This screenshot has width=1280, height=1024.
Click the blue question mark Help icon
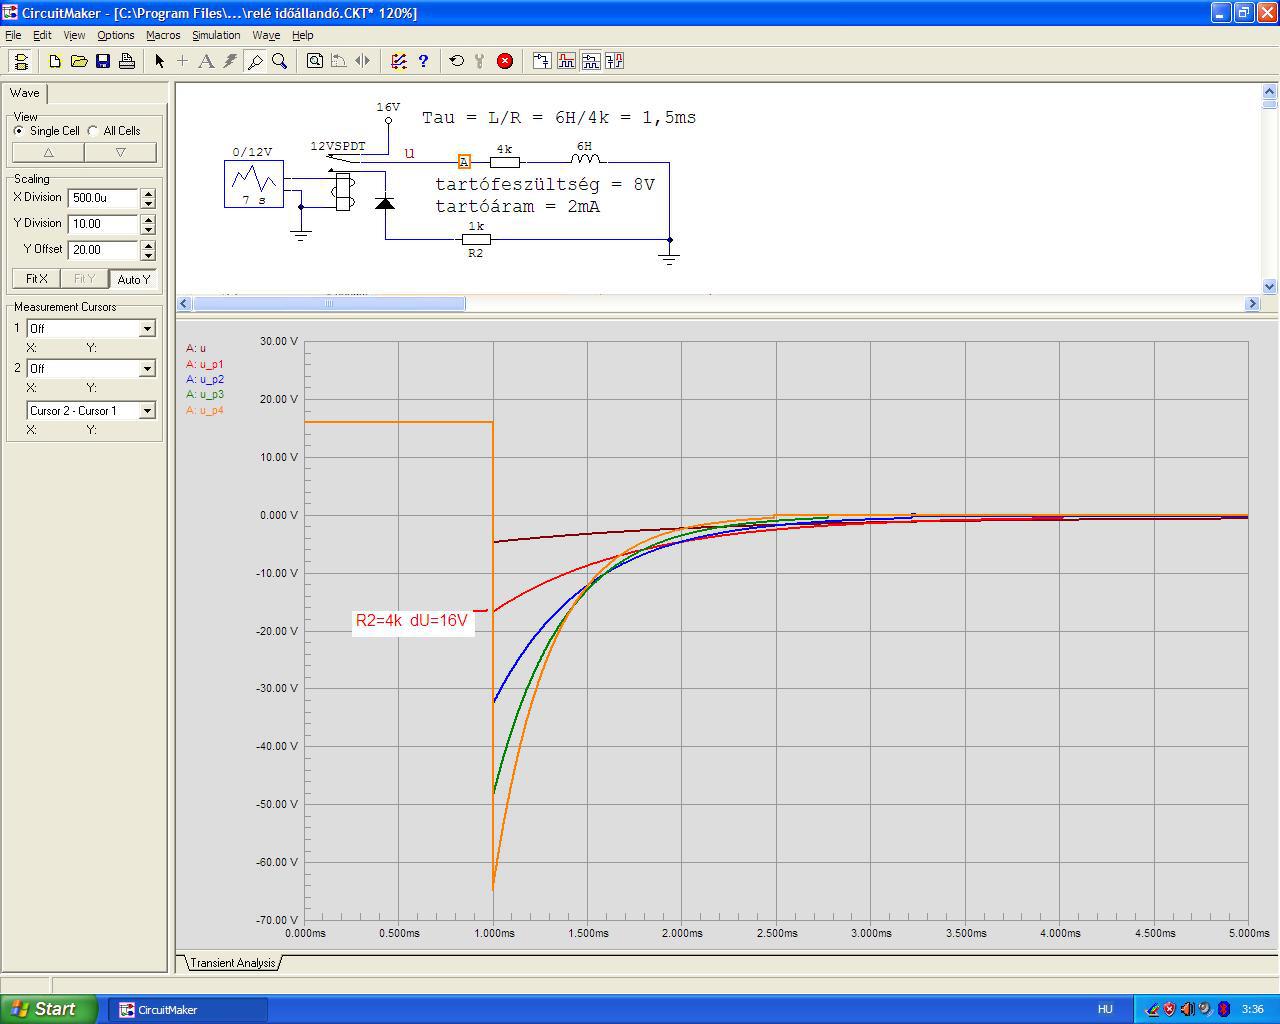click(423, 61)
